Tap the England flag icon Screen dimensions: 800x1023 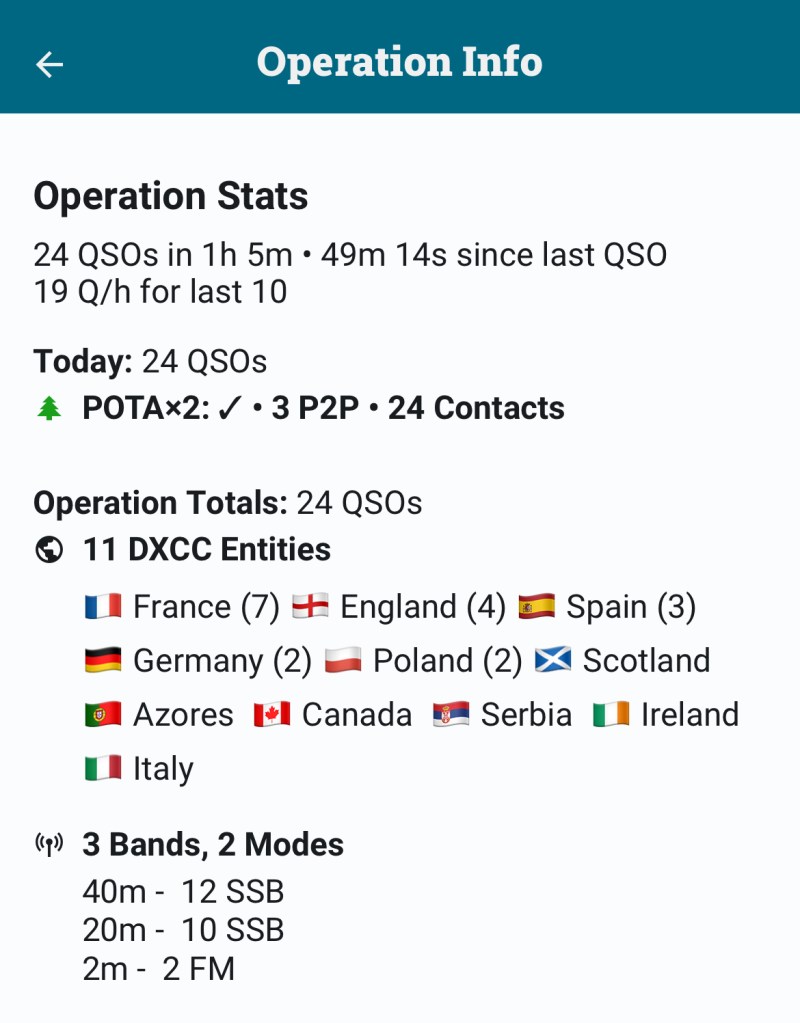pyautogui.click(x=310, y=607)
